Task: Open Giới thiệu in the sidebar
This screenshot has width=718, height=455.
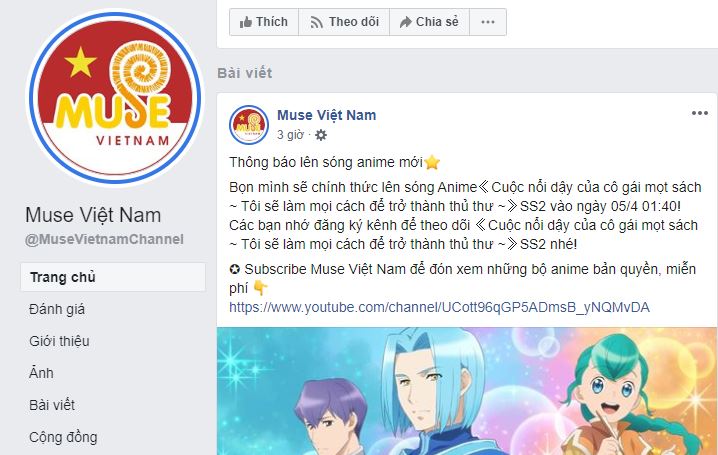Action: pyautogui.click(x=59, y=341)
